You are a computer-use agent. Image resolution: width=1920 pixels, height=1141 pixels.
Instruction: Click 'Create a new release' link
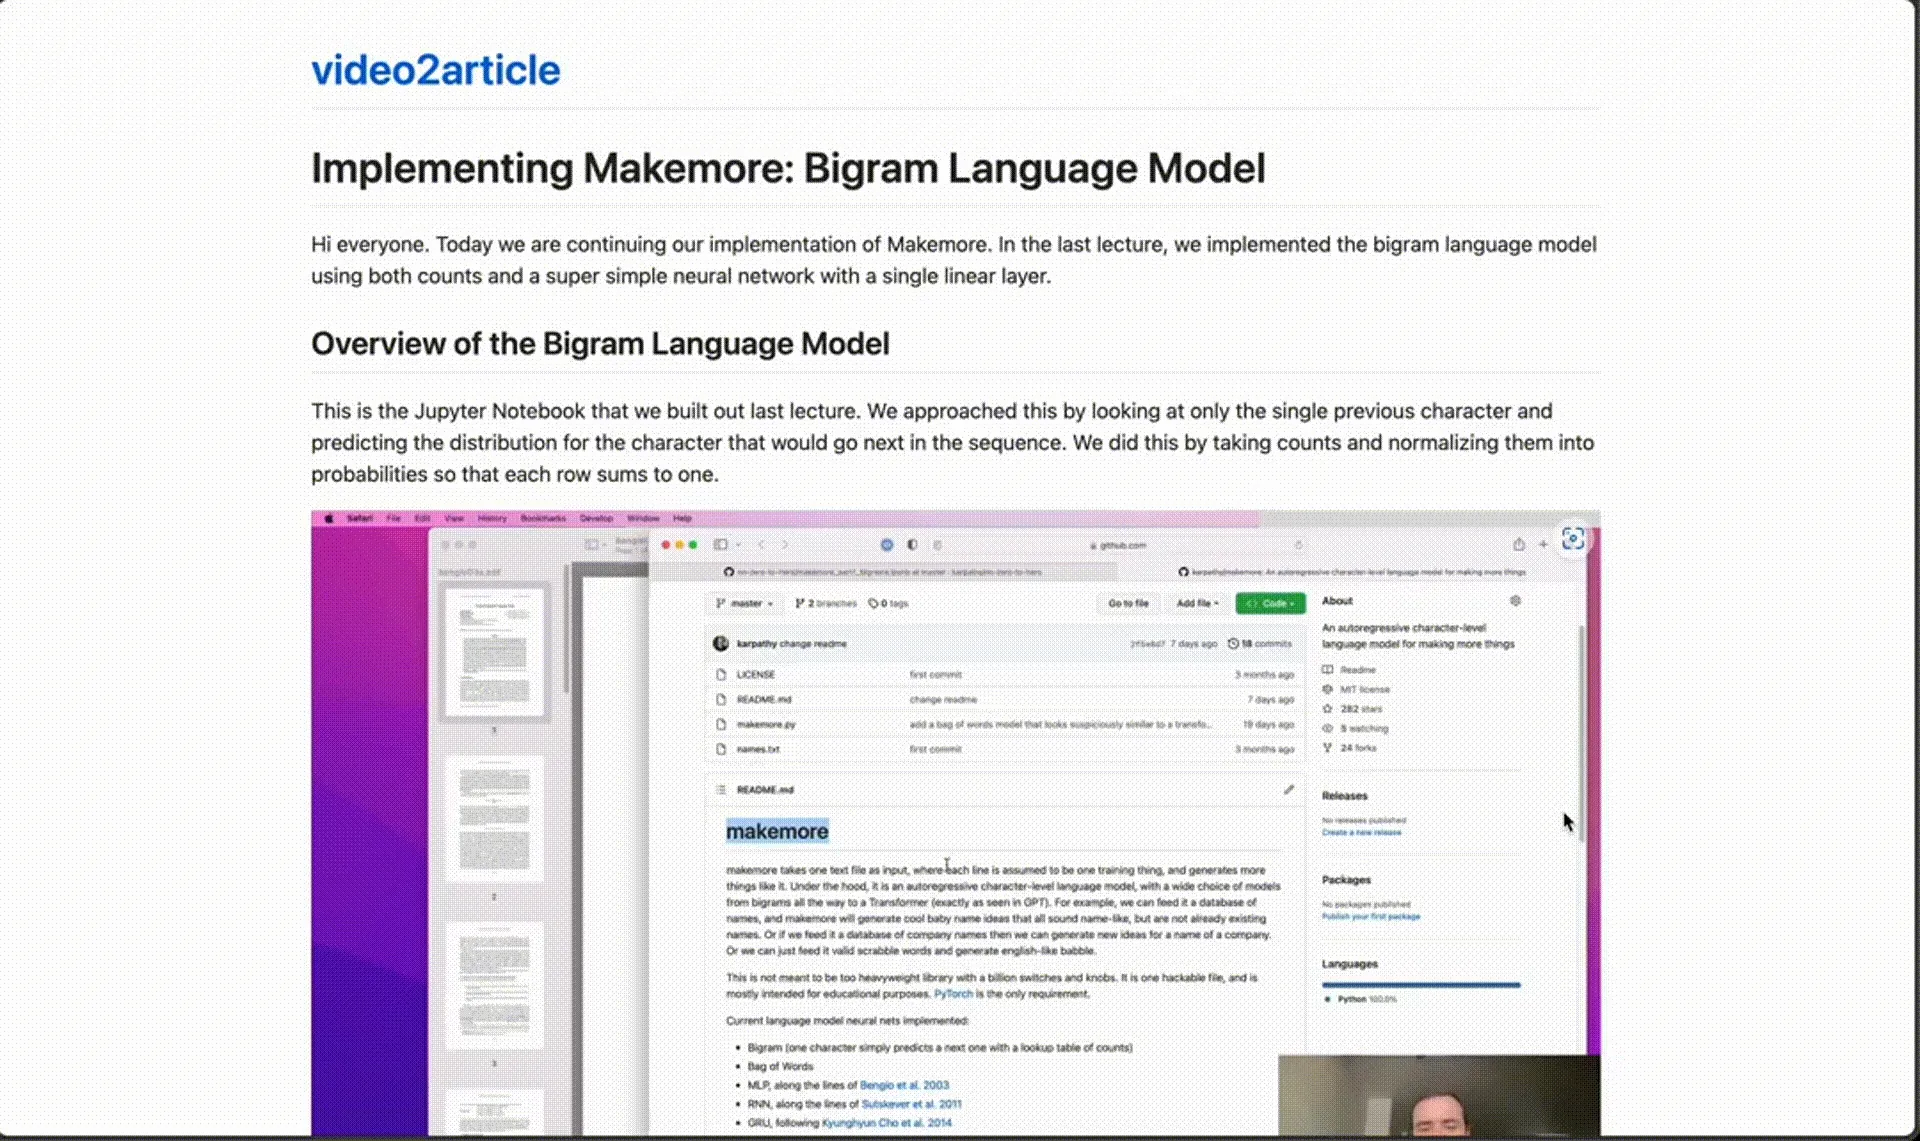point(1361,832)
